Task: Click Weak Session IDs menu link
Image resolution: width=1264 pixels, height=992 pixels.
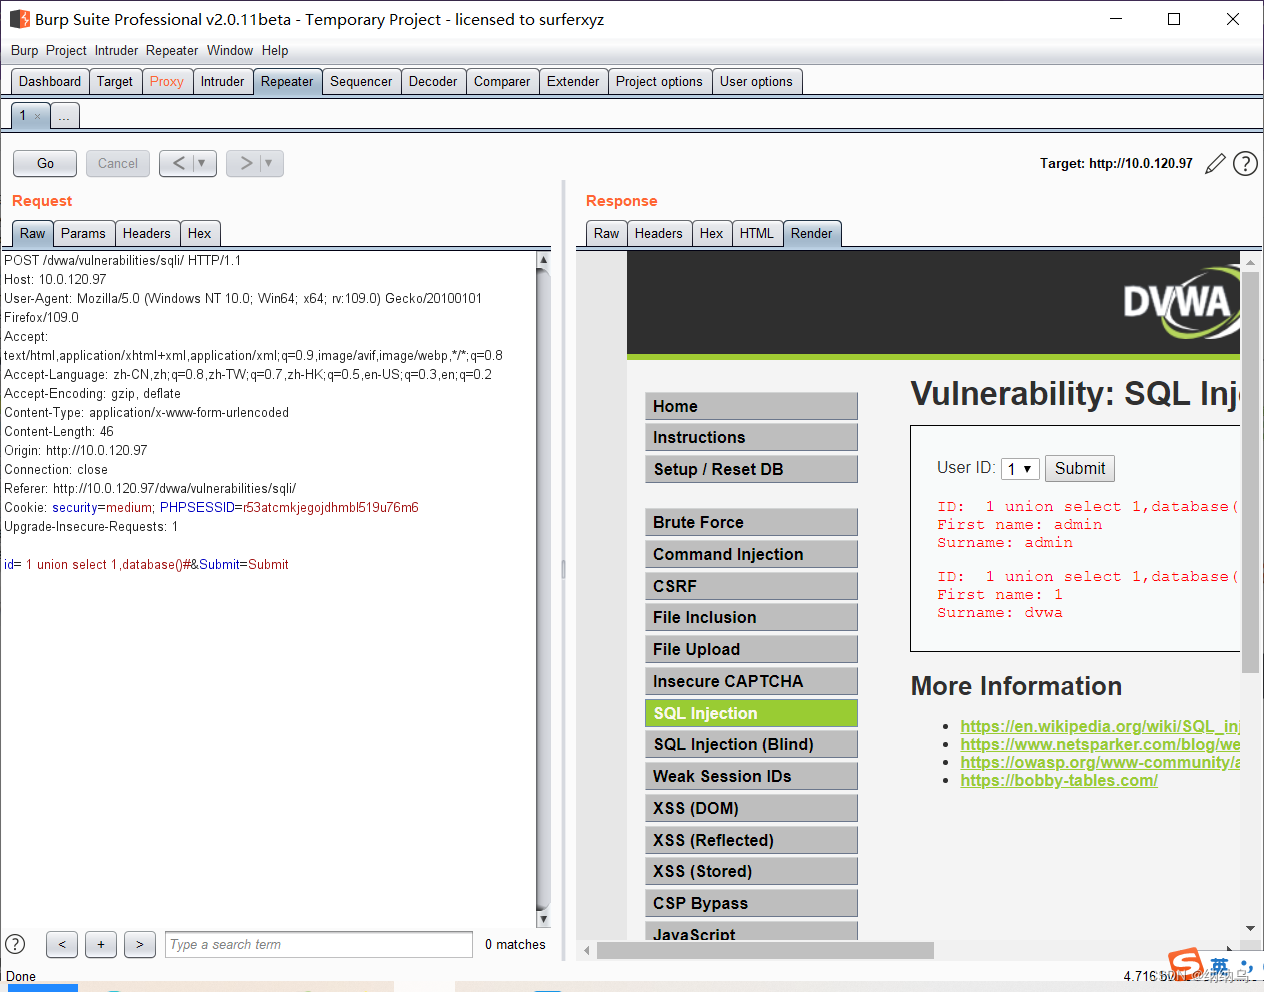Action: 751,776
